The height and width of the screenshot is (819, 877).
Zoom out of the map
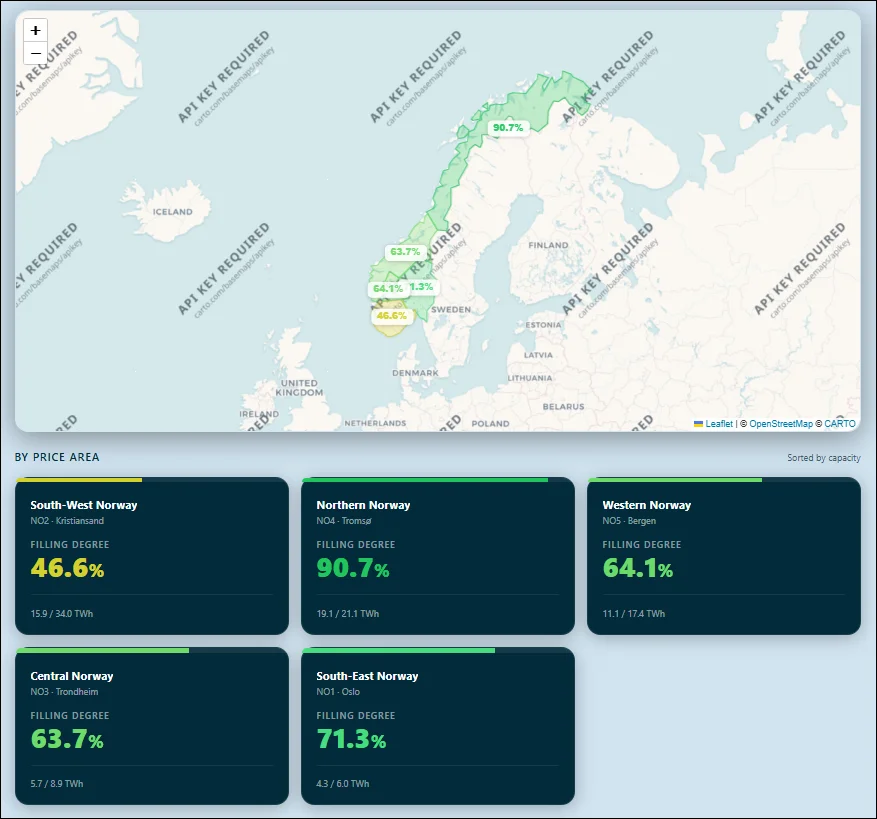click(x=35, y=53)
